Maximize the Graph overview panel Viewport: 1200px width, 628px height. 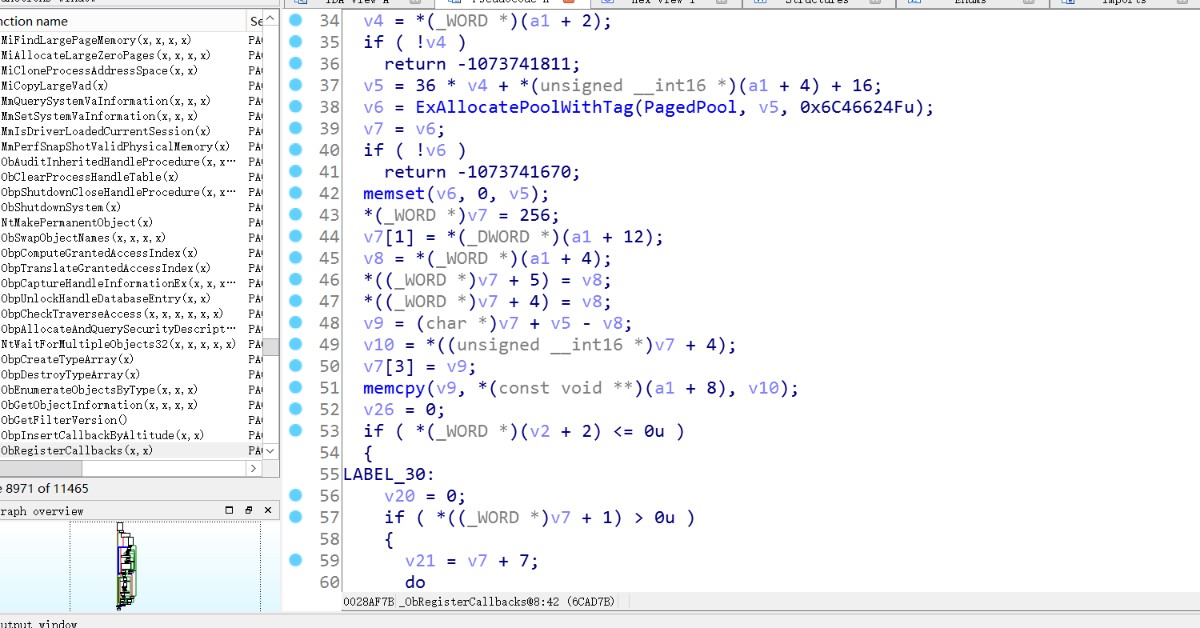(x=229, y=510)
